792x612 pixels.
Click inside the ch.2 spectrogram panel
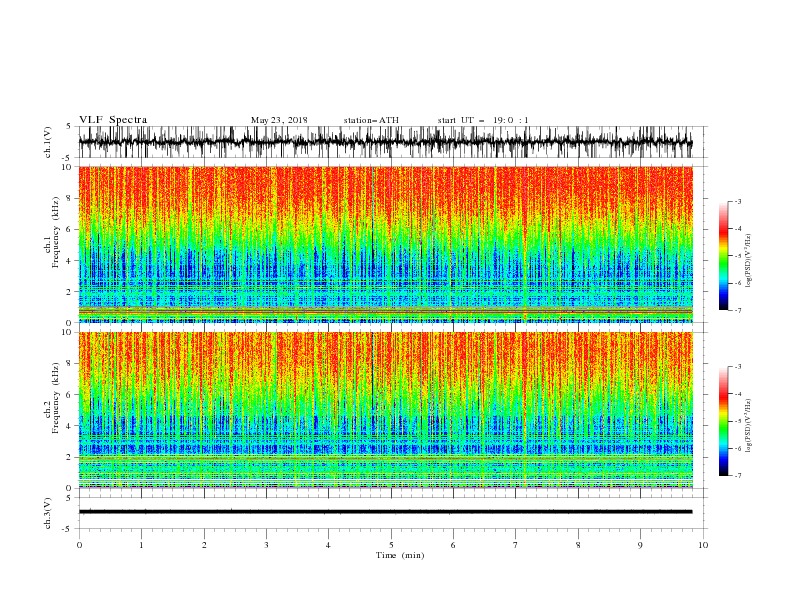point(385,410)
